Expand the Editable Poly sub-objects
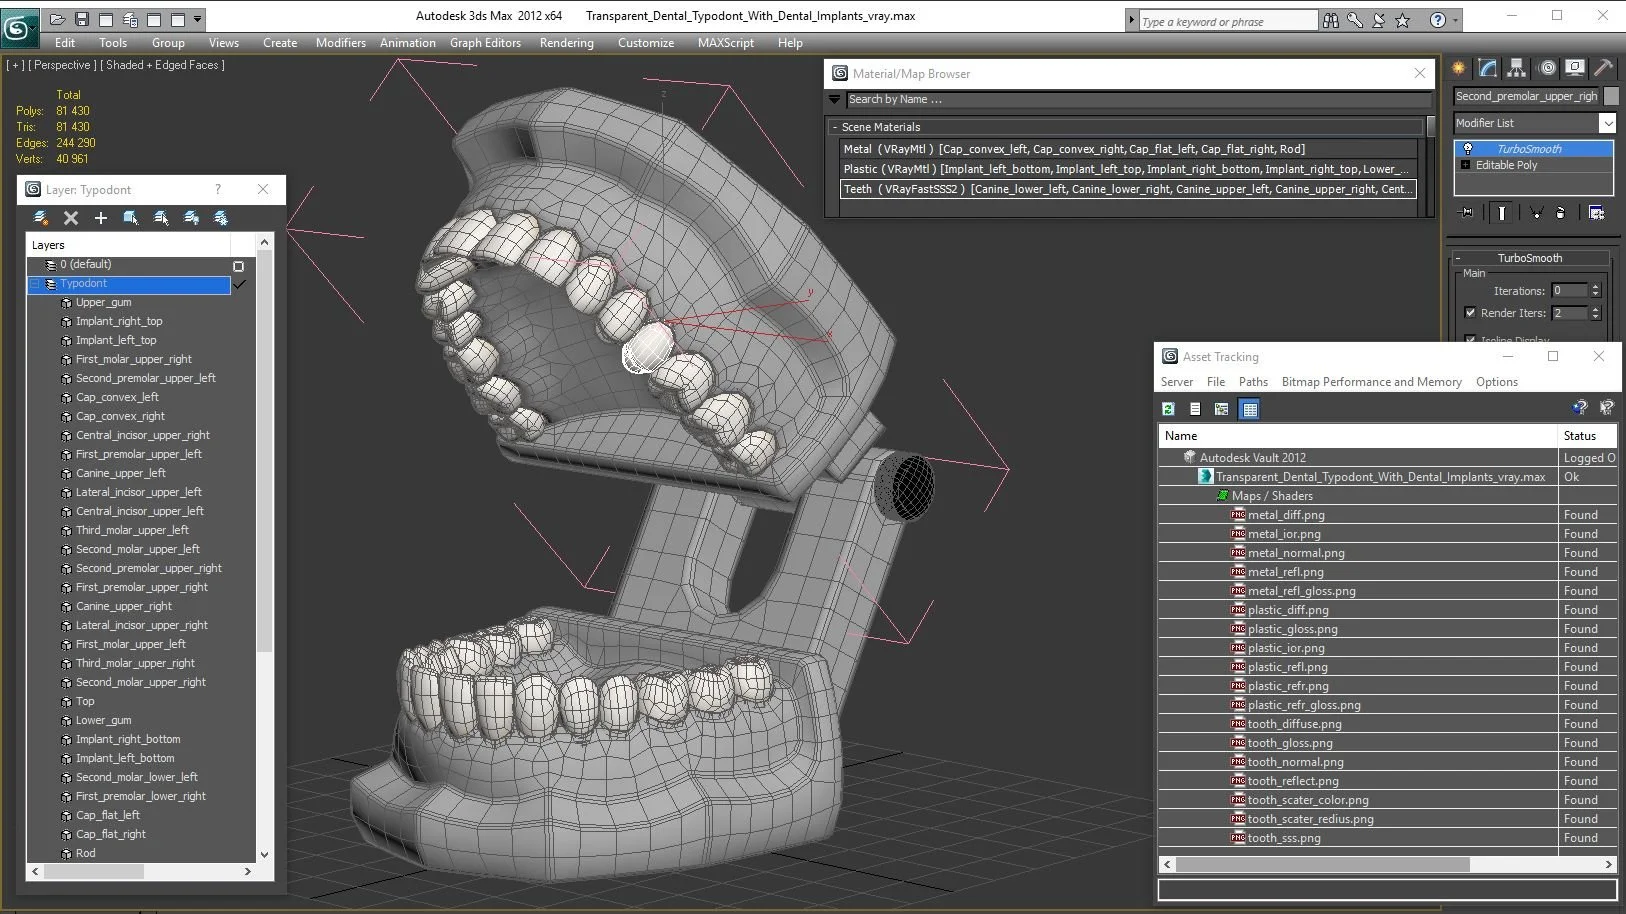This screenshot has height=914, width=1626. click(1466, 165)
